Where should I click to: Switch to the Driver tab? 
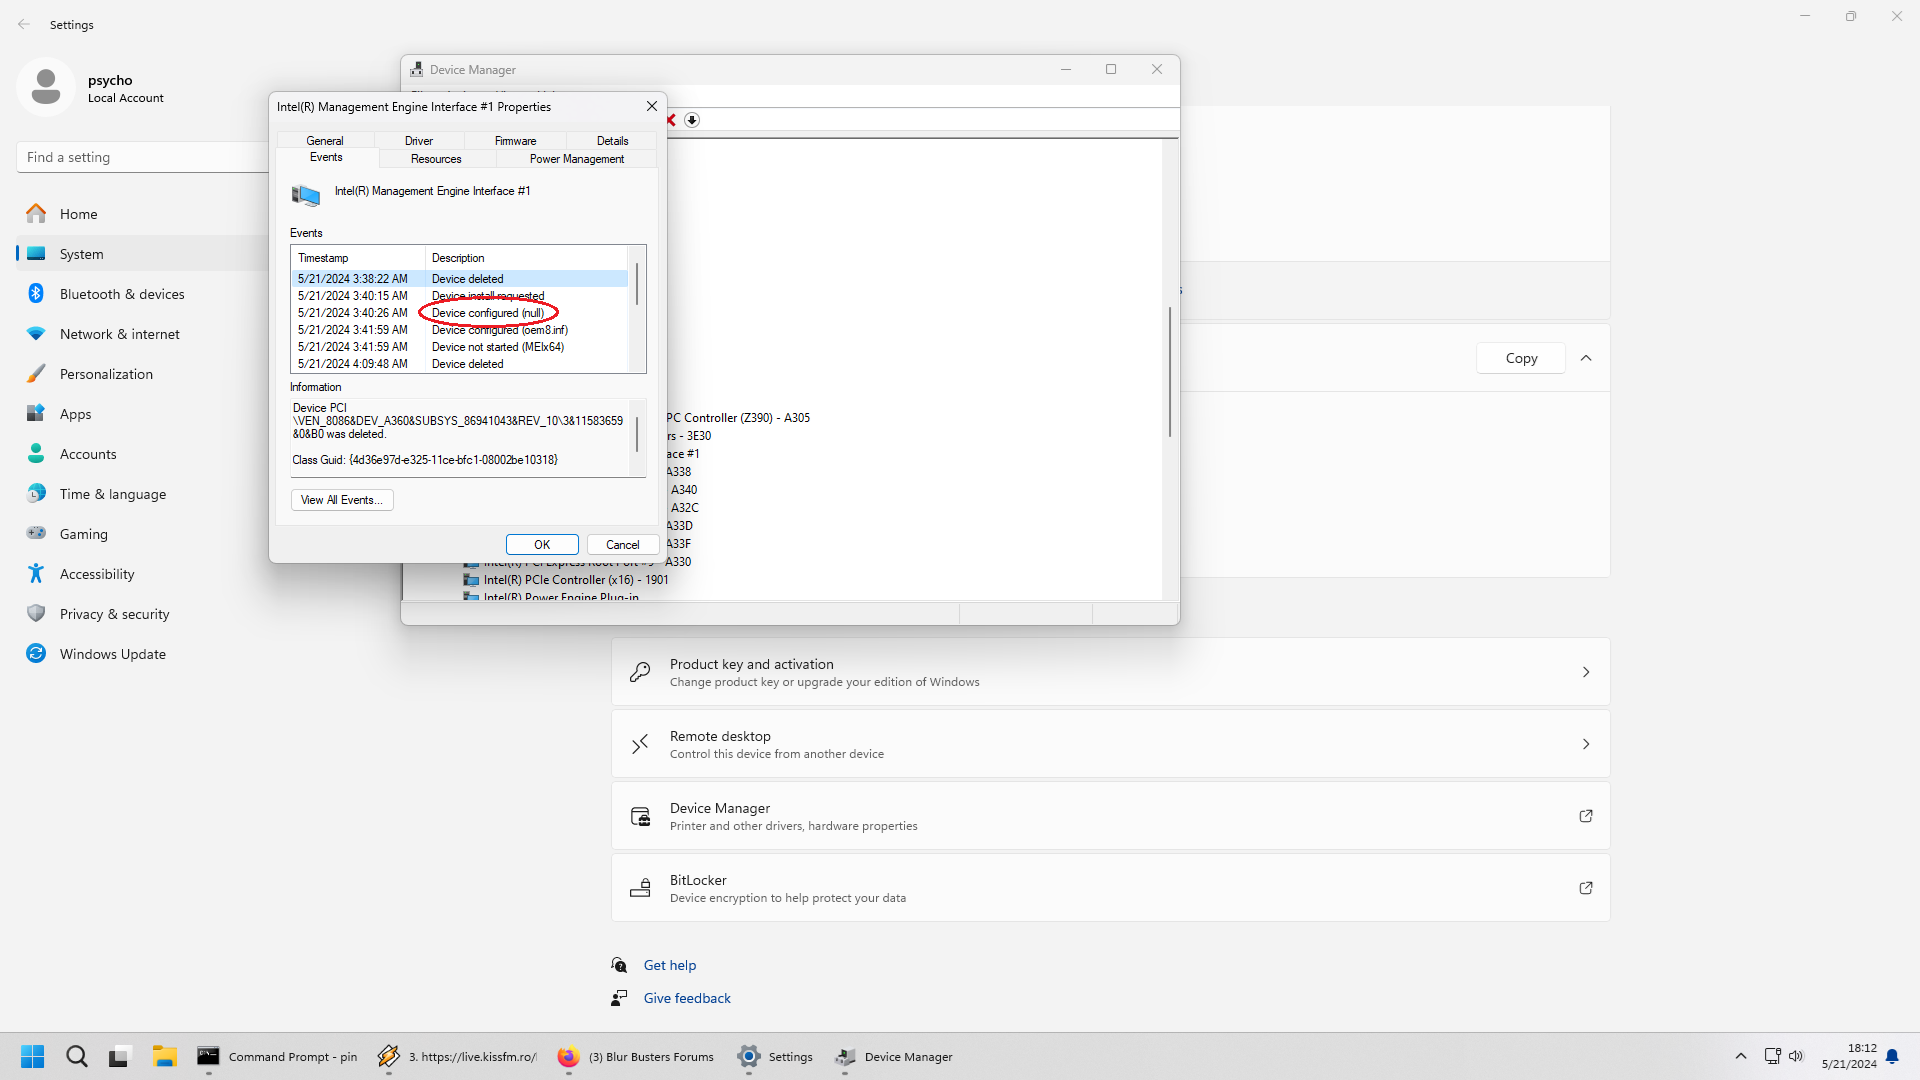point(418,141)
